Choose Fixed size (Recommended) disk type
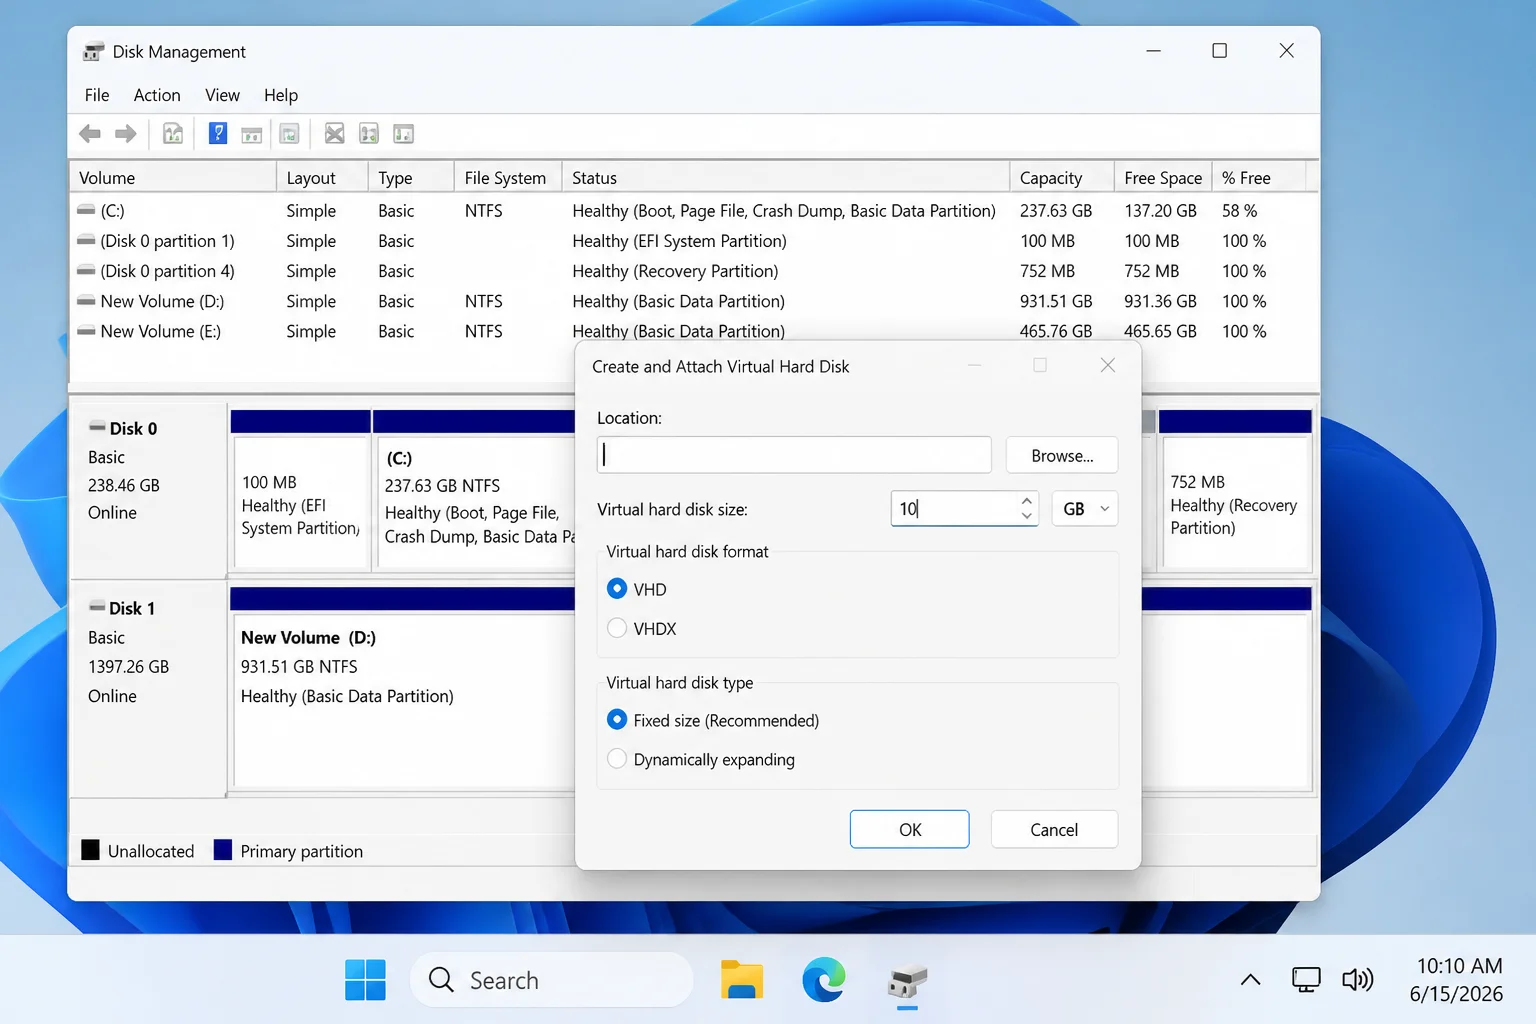 coord(617,720)
